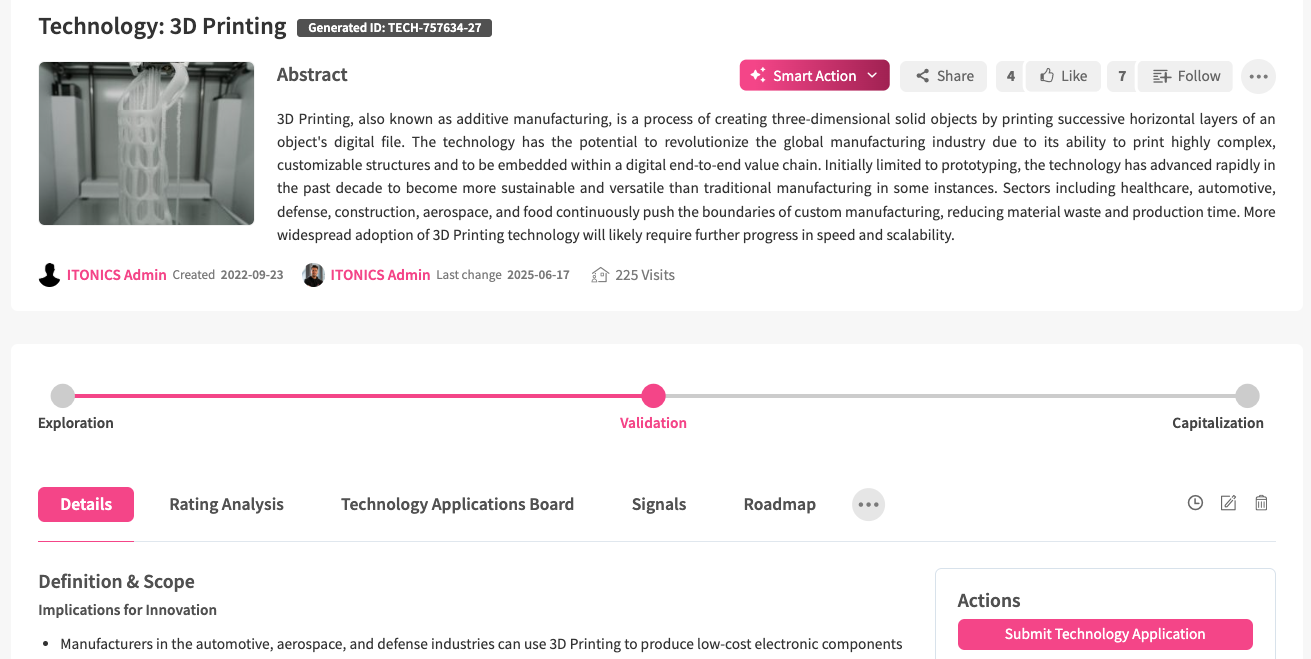1311x659 pixels.
Task: Click the ITONICS Admin creator avatar
Action: [49, 275]
